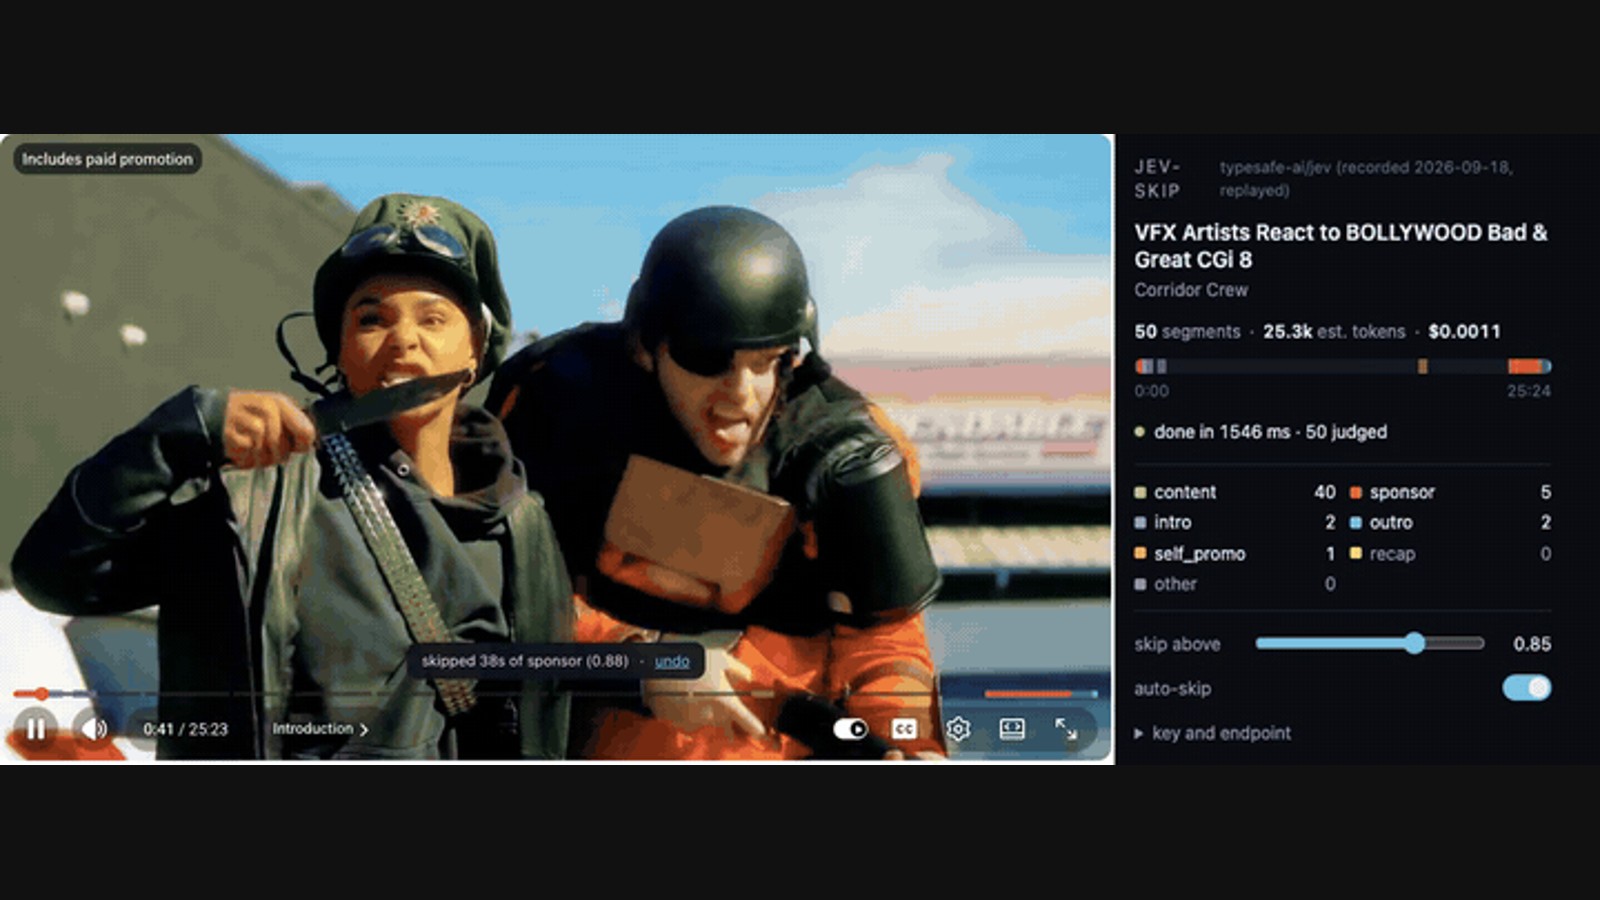Screen dimensions: 1600x900
Task: Click the orange sponsor segment on timeline
Action: (x=1525, y=366)
